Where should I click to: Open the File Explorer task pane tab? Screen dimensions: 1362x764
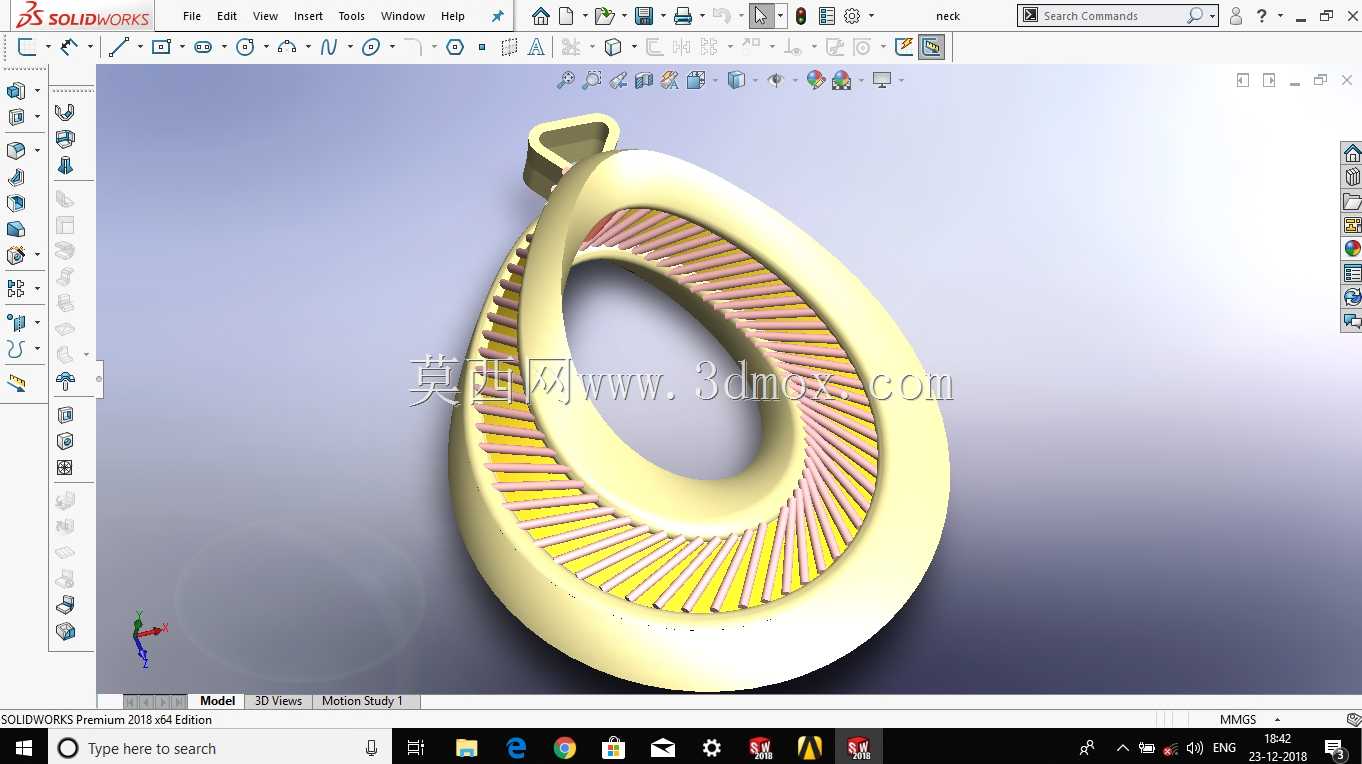(x=1352, y=201)
